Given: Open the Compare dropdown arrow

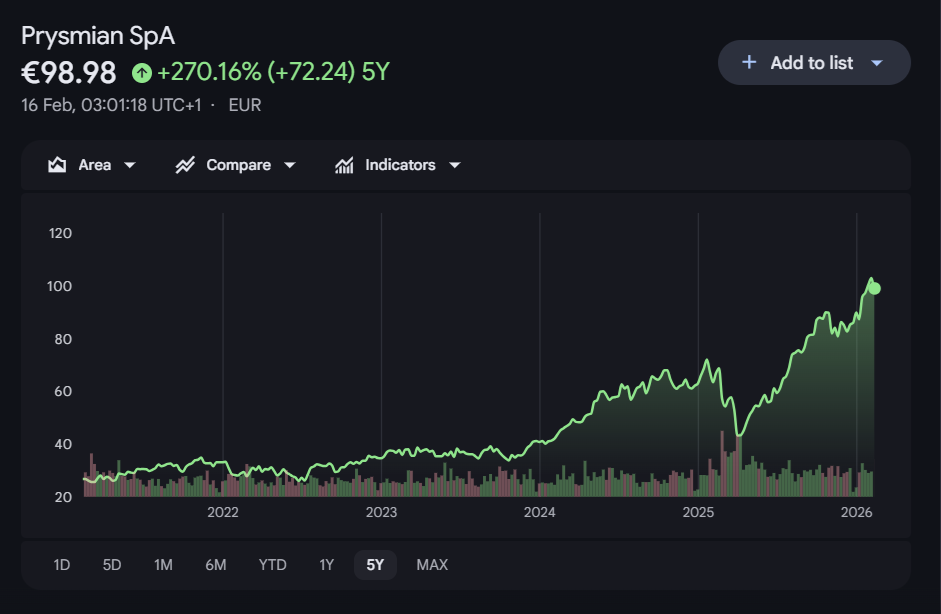Looking at the screenshot, I should pyautogui.click(x=290, y=165).
